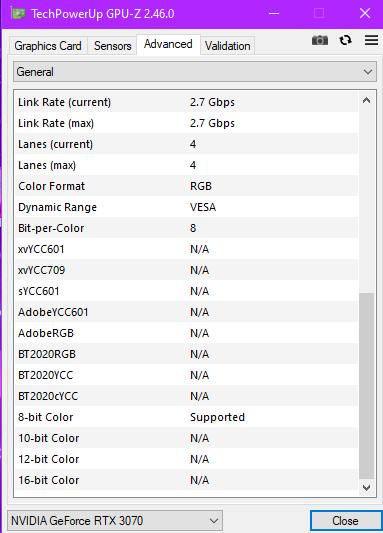This screenshot has width=383, height=533.
Task: Click the refresh icon
Action: point(346,40)
